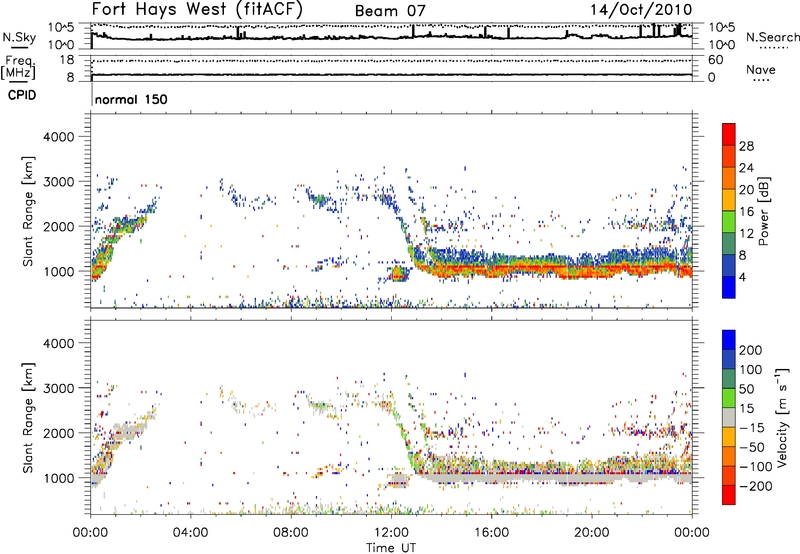The image size is (800, 554).
Task: Click the 'Freq. [MHz]' axis label
Action: 18,67
